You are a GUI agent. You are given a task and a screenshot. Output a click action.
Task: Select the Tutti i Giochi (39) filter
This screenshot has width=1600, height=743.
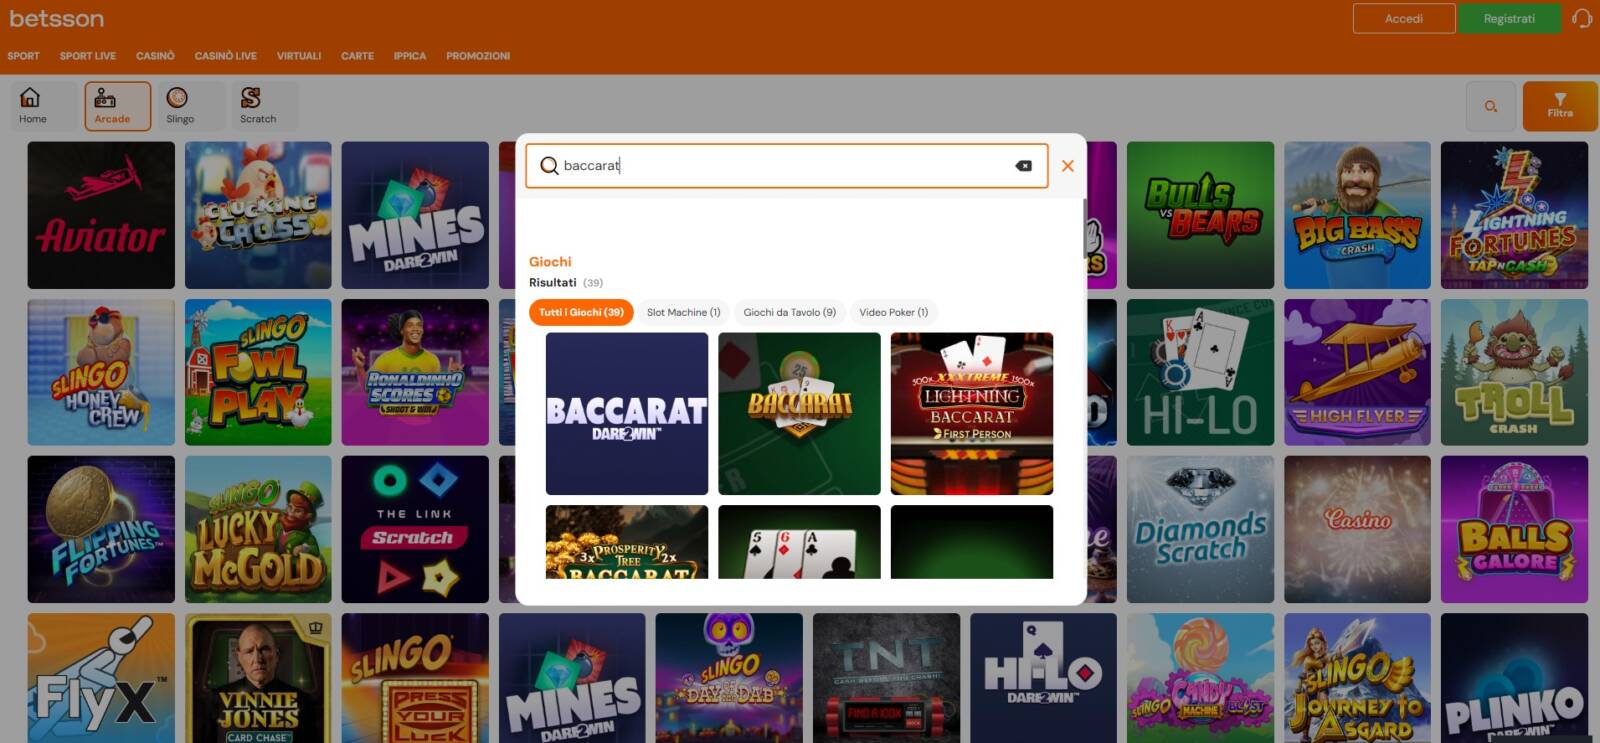[x=581, y=313]
